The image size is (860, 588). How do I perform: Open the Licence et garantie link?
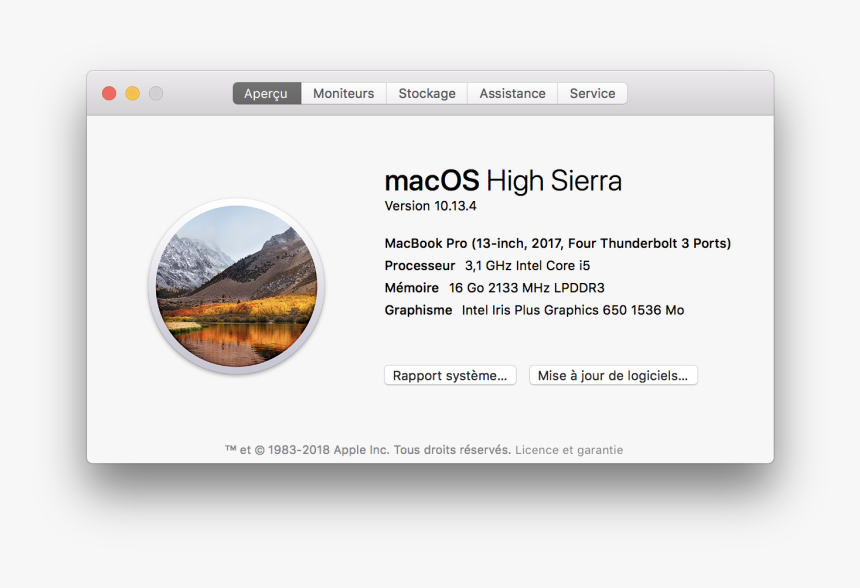pyautogui.click(x=569, y=450)
